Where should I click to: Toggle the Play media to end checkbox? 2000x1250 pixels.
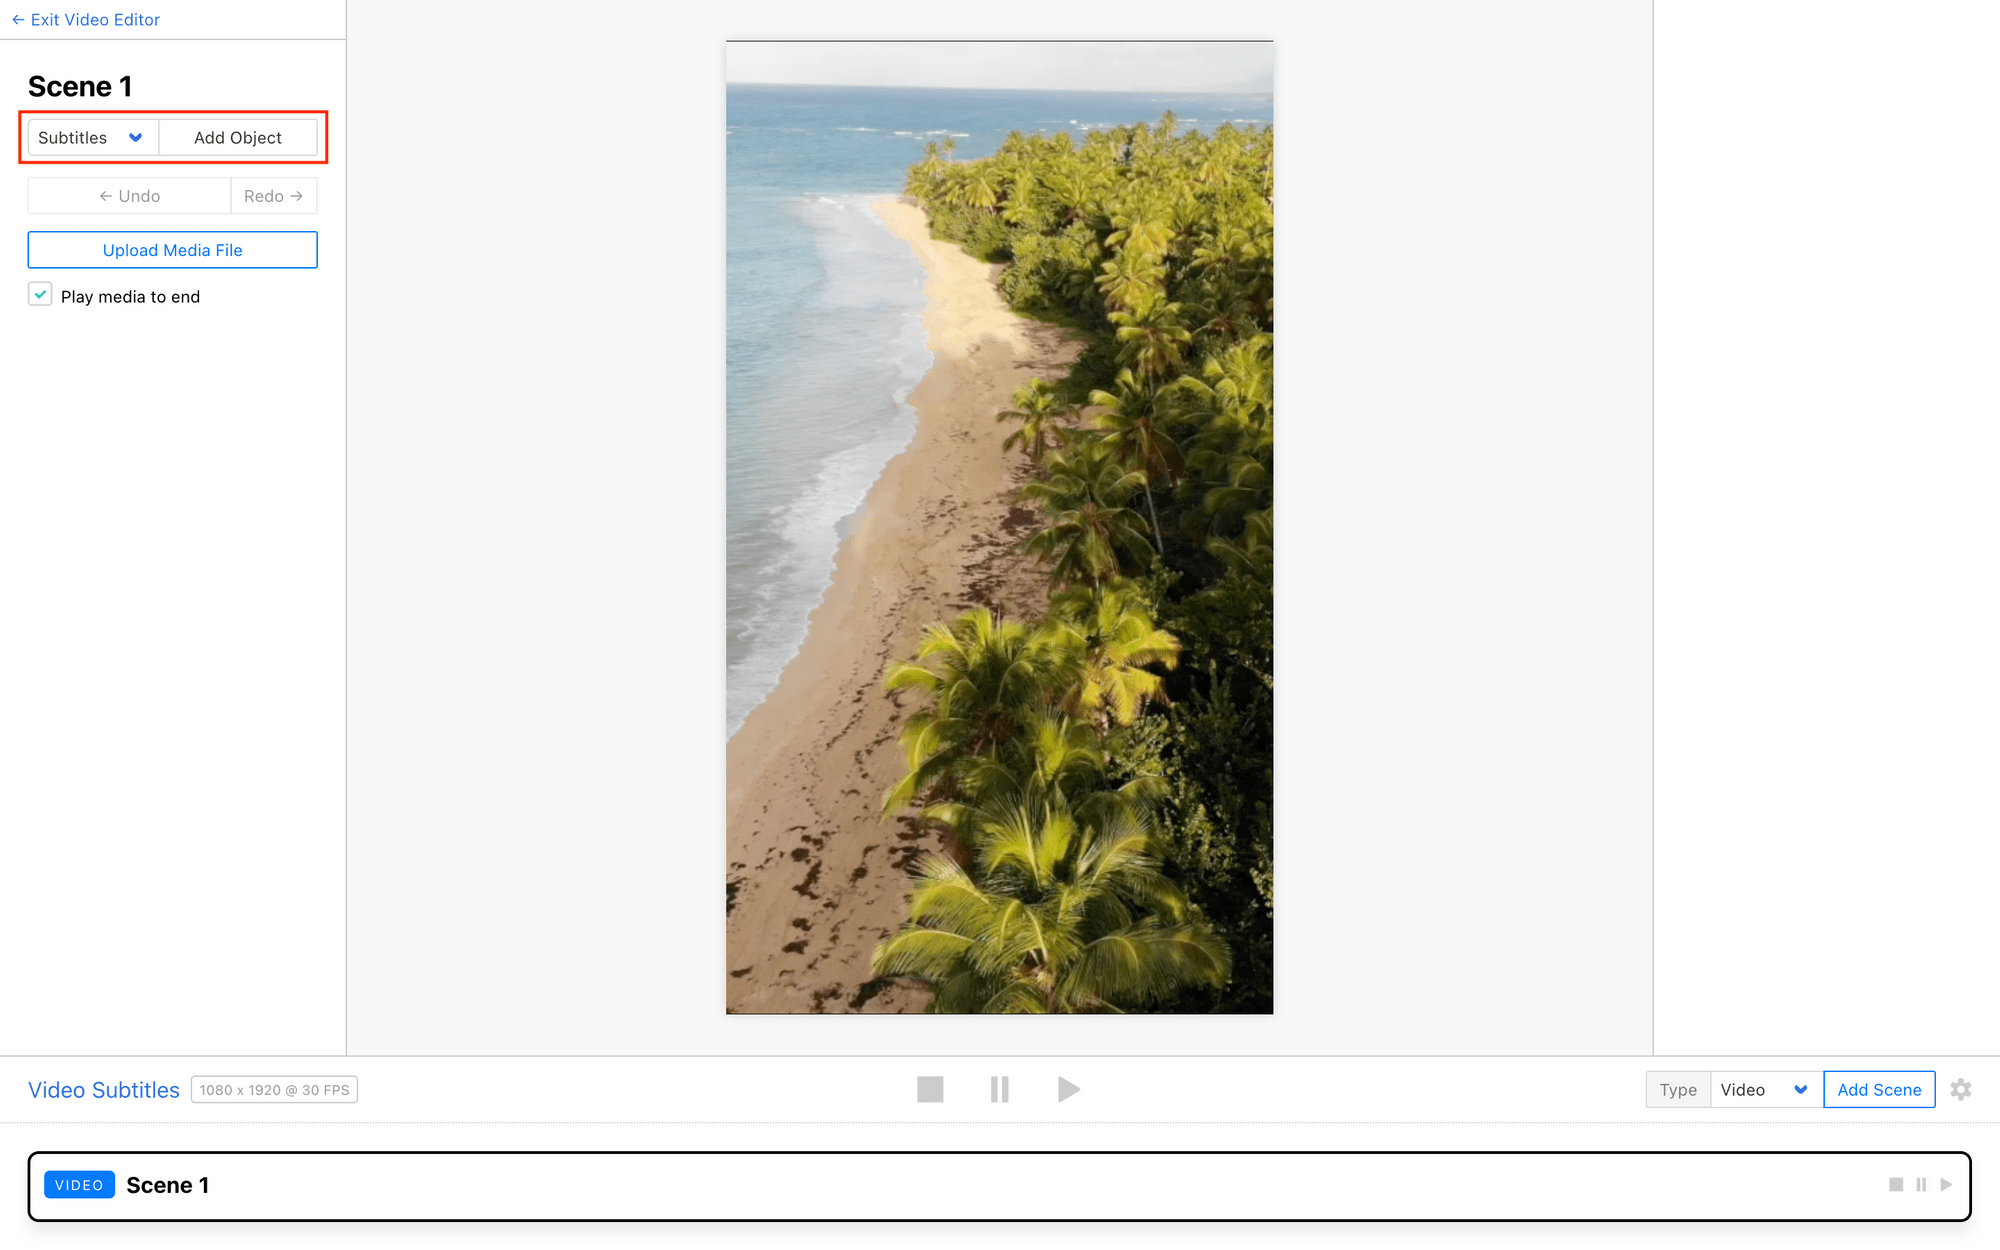[40, 295]
